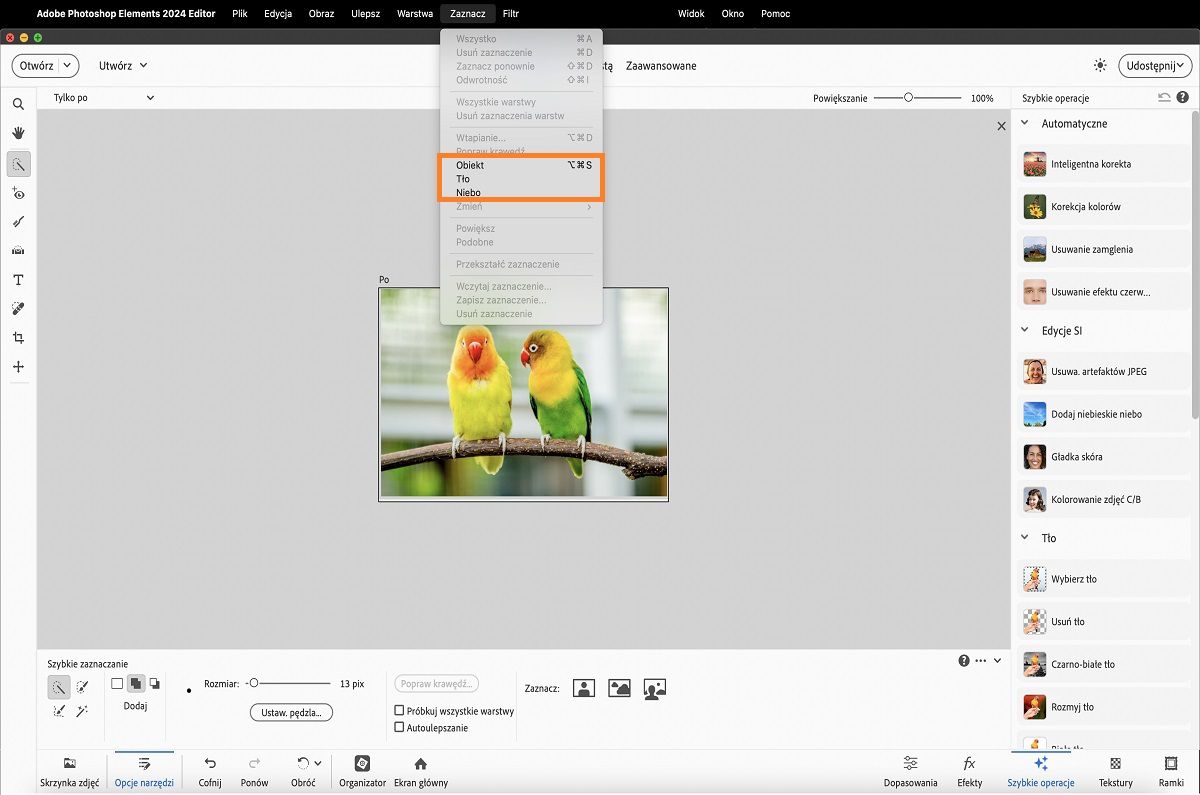Click the select background icon beside Zaznacz
The height and width of the screenshot is (795, 1200).
[x=655, y=688]
